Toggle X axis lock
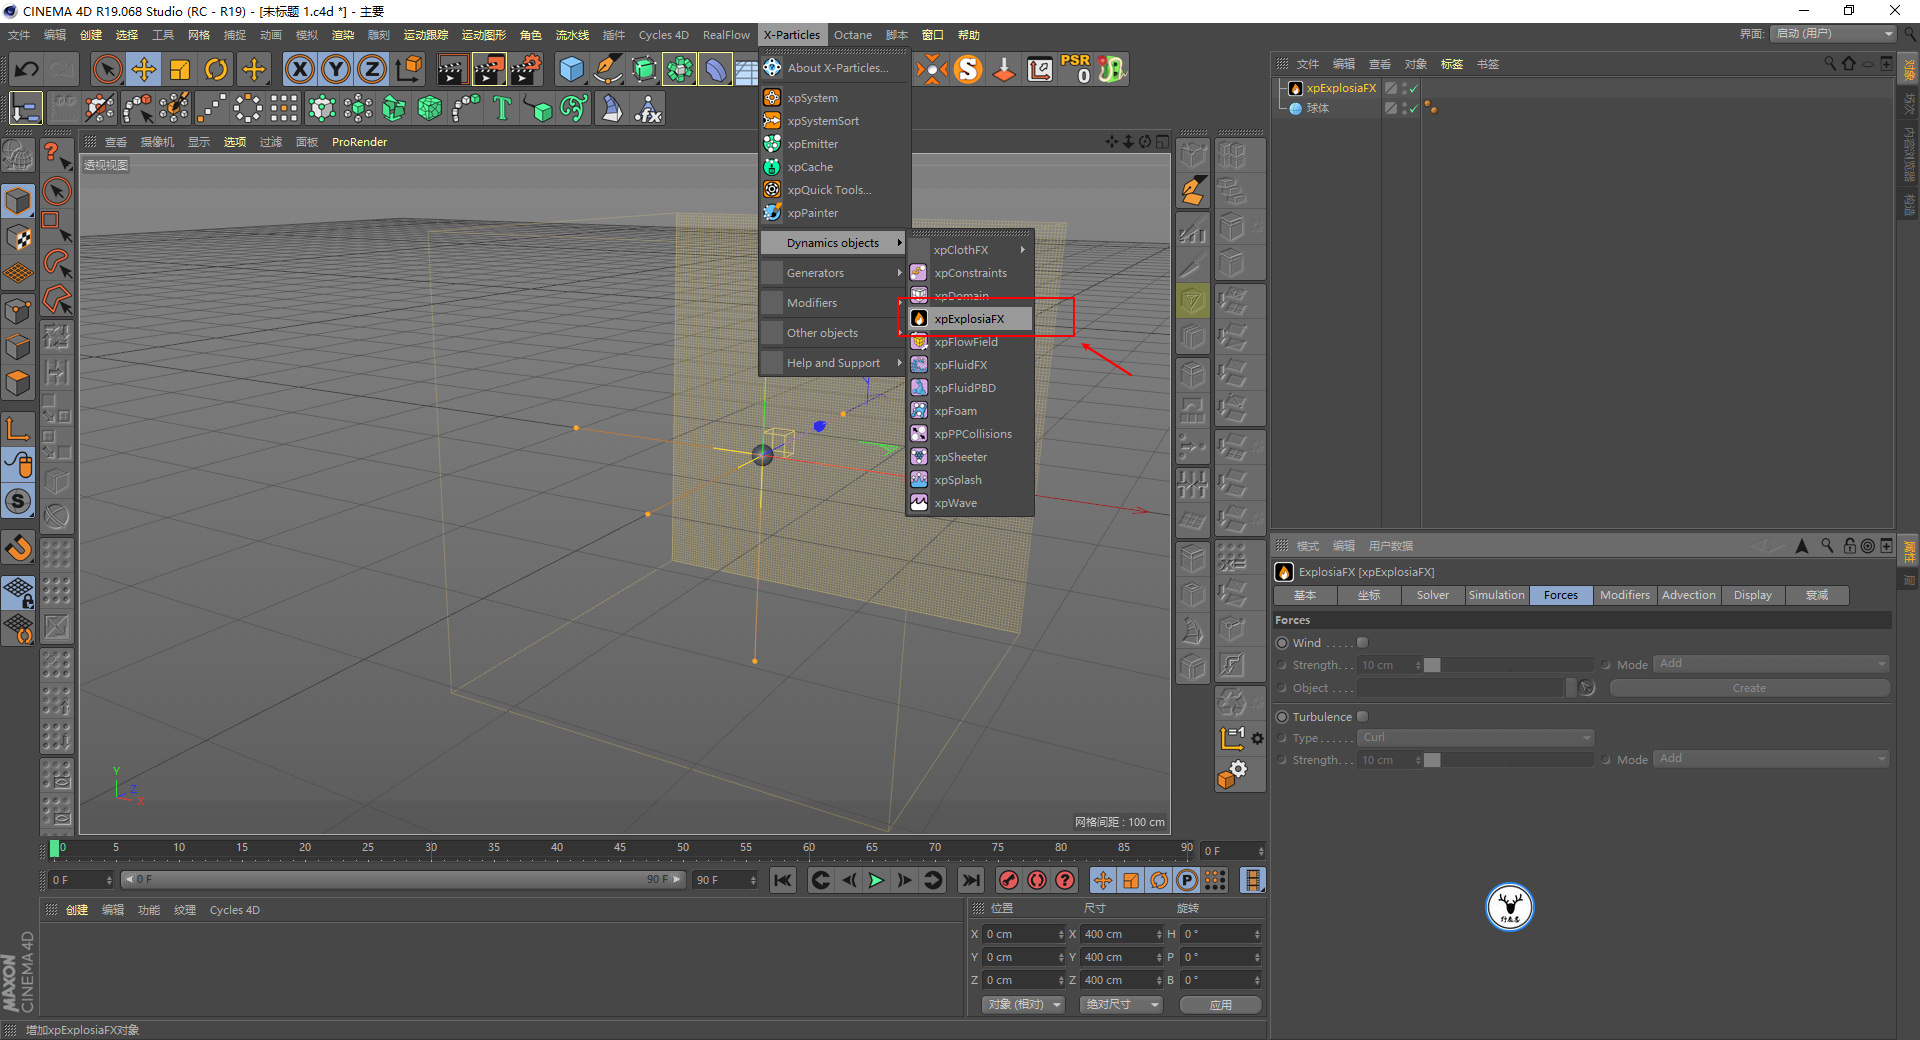The height and width of the screenshot is (1040, 1920). coord(299,69)
